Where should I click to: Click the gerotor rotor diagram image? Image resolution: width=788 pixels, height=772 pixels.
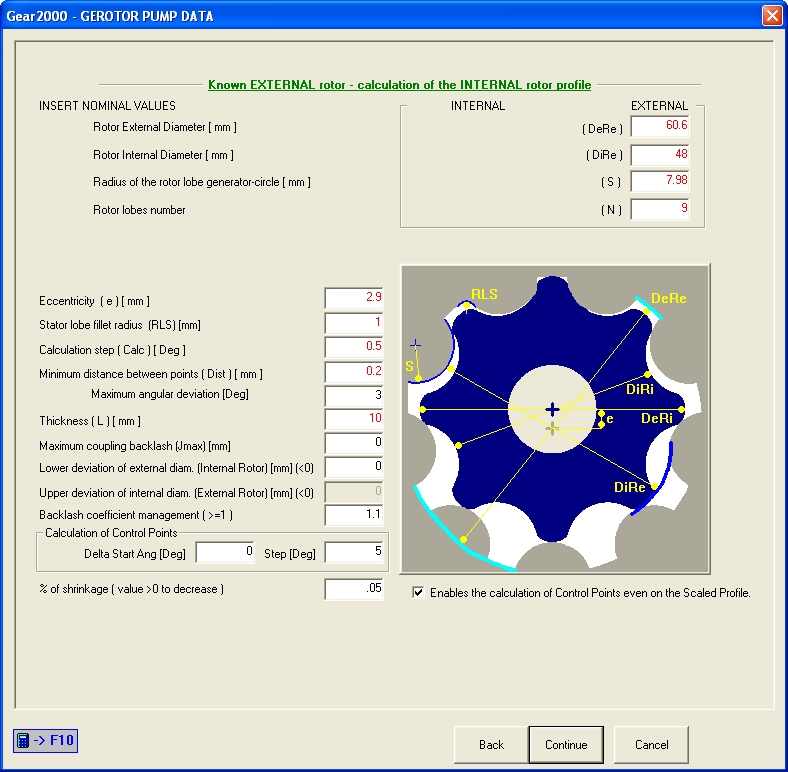pyautogui.click(x=555, y=419)
